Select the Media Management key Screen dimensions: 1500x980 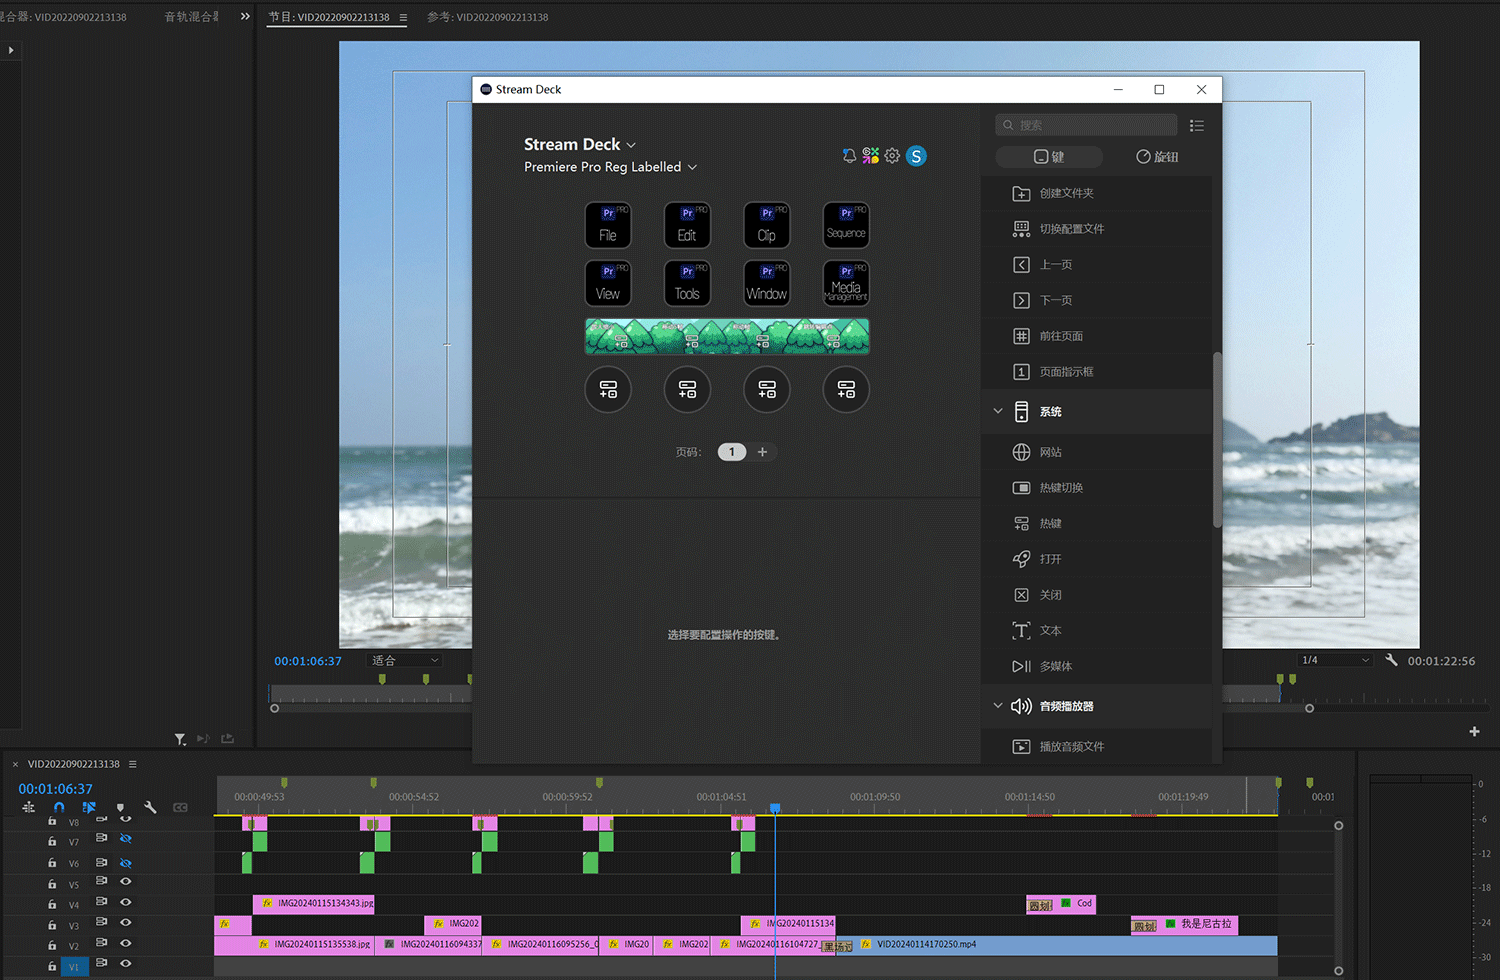click(x=846, y=284)
